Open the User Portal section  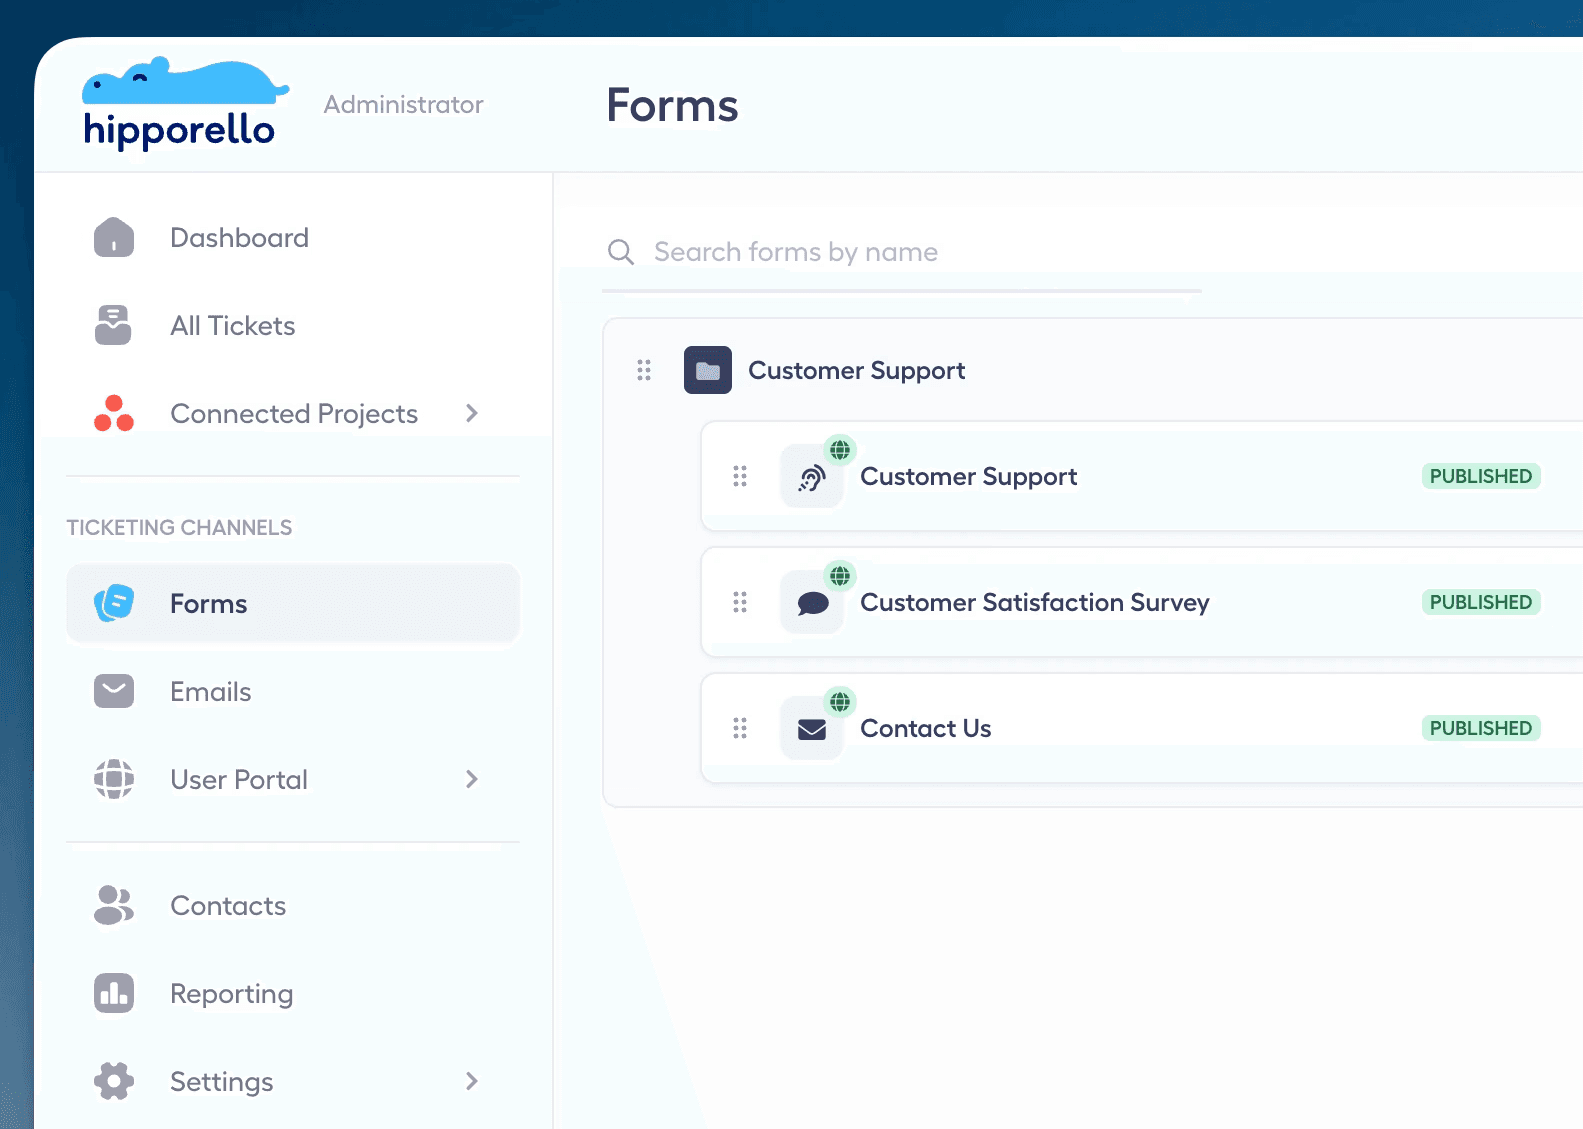(x=293, y=779)
